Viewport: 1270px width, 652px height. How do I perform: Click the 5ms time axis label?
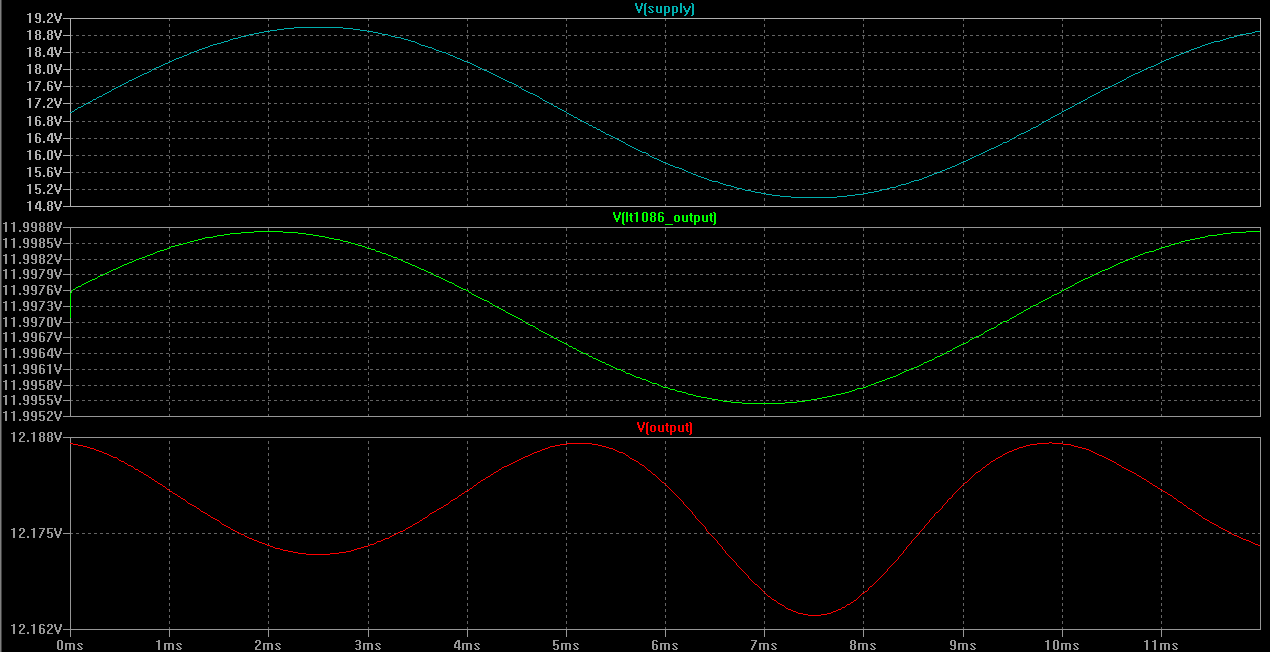[566, 645]
